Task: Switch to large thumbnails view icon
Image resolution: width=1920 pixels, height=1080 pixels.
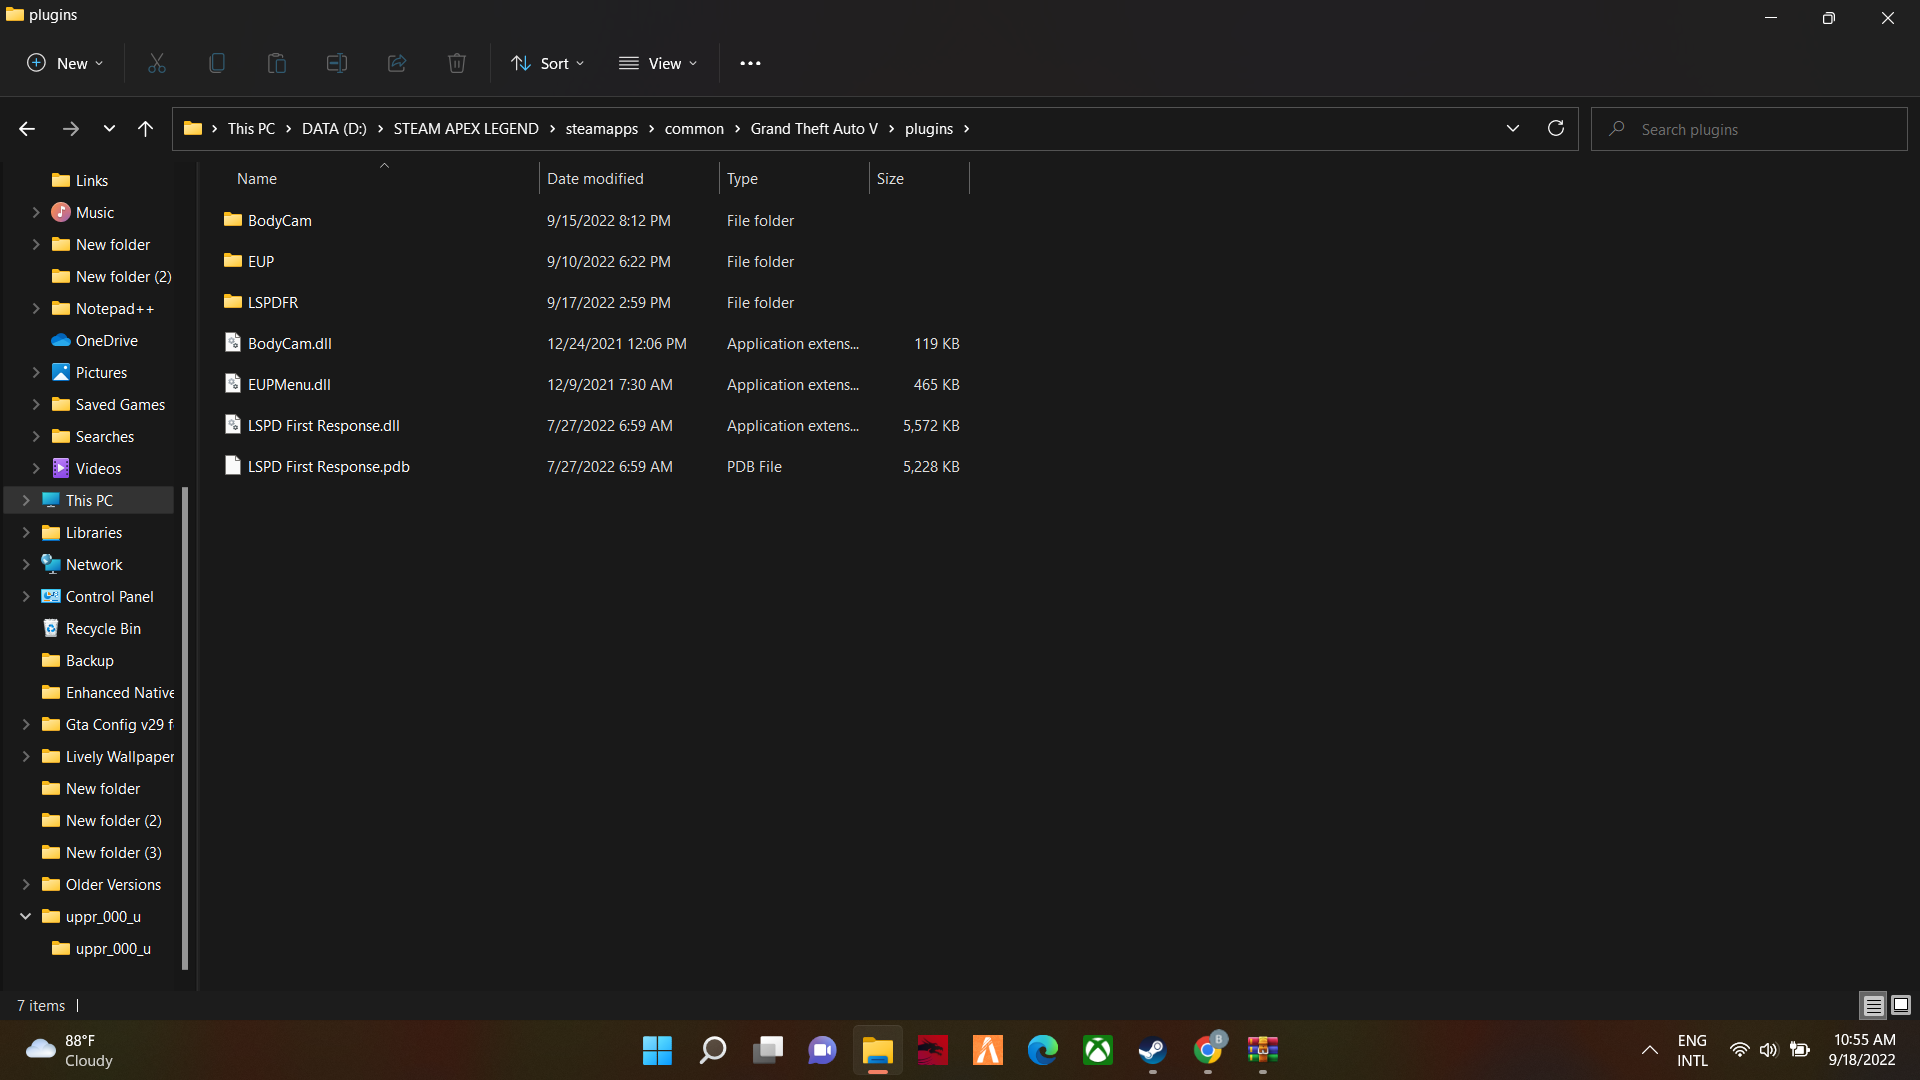Action: point(1901,1005)
